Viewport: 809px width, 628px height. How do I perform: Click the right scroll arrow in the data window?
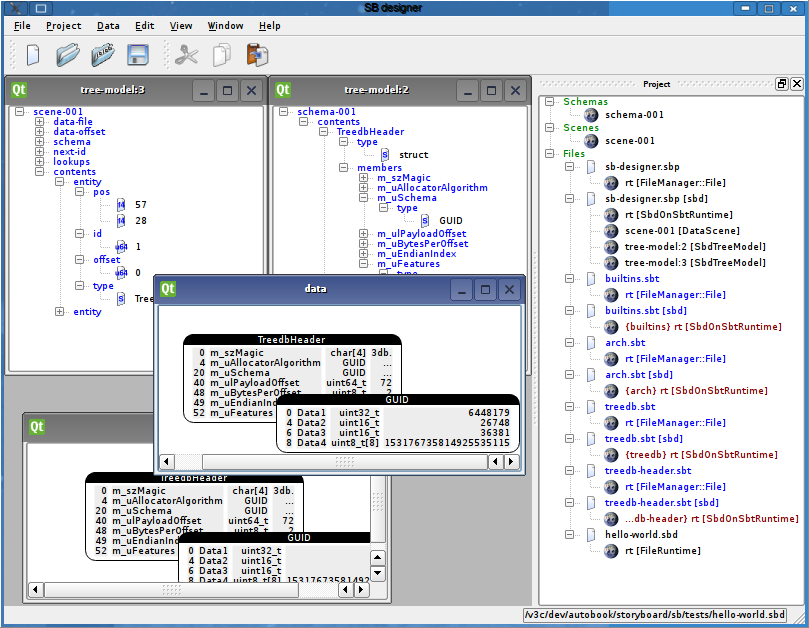(x=511, y=462)
